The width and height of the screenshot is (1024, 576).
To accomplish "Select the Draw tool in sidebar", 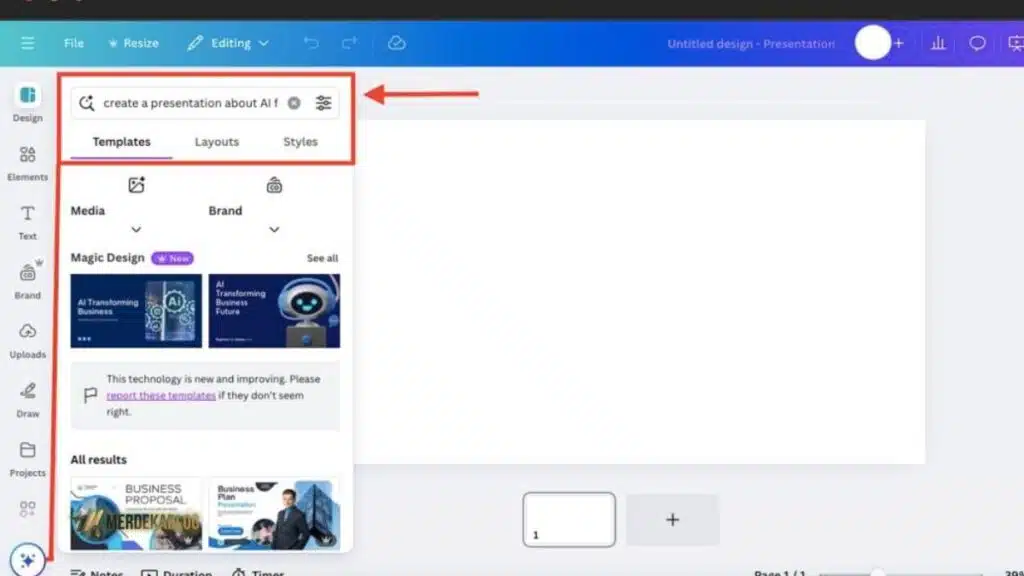I will [x=27, y=400].
